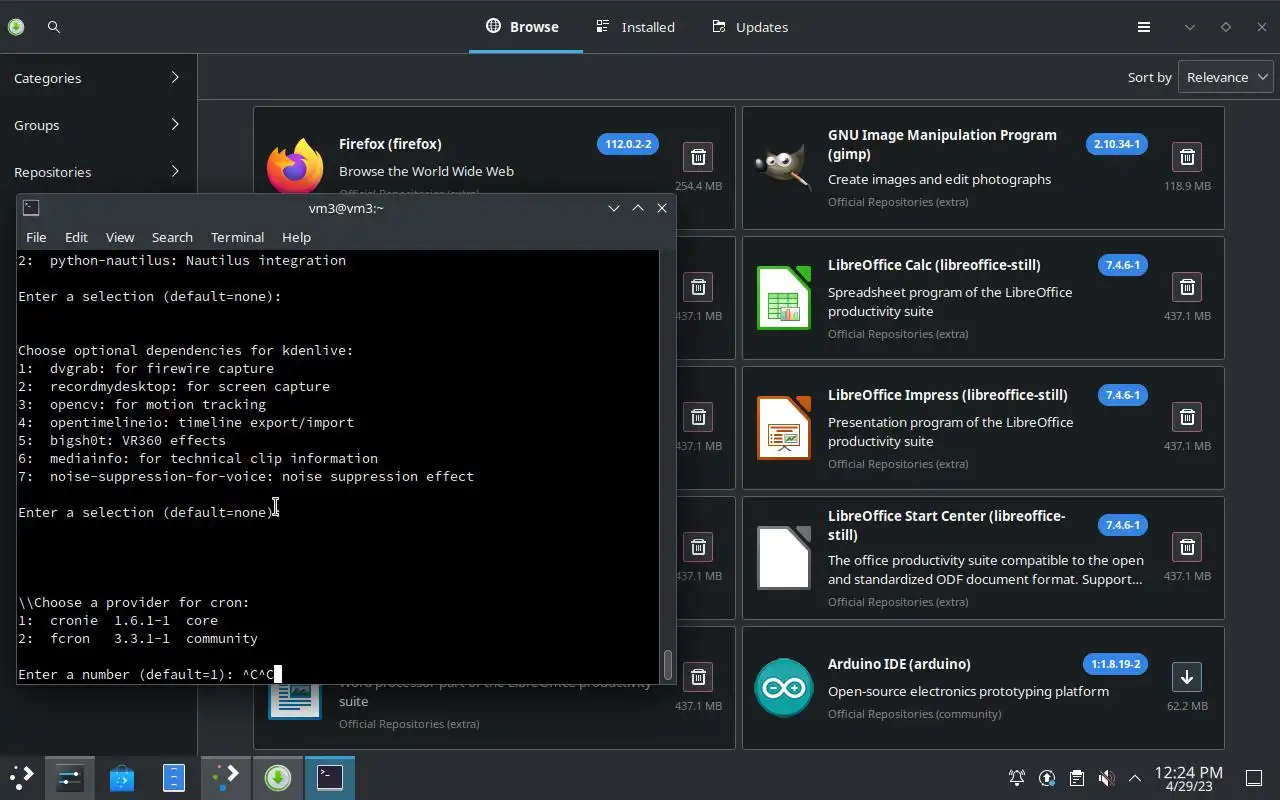Click the GIMP version badge 2.10.34-1
Image resolution: width=1280 pixels, height=800 pixels.
[1117, 144]
